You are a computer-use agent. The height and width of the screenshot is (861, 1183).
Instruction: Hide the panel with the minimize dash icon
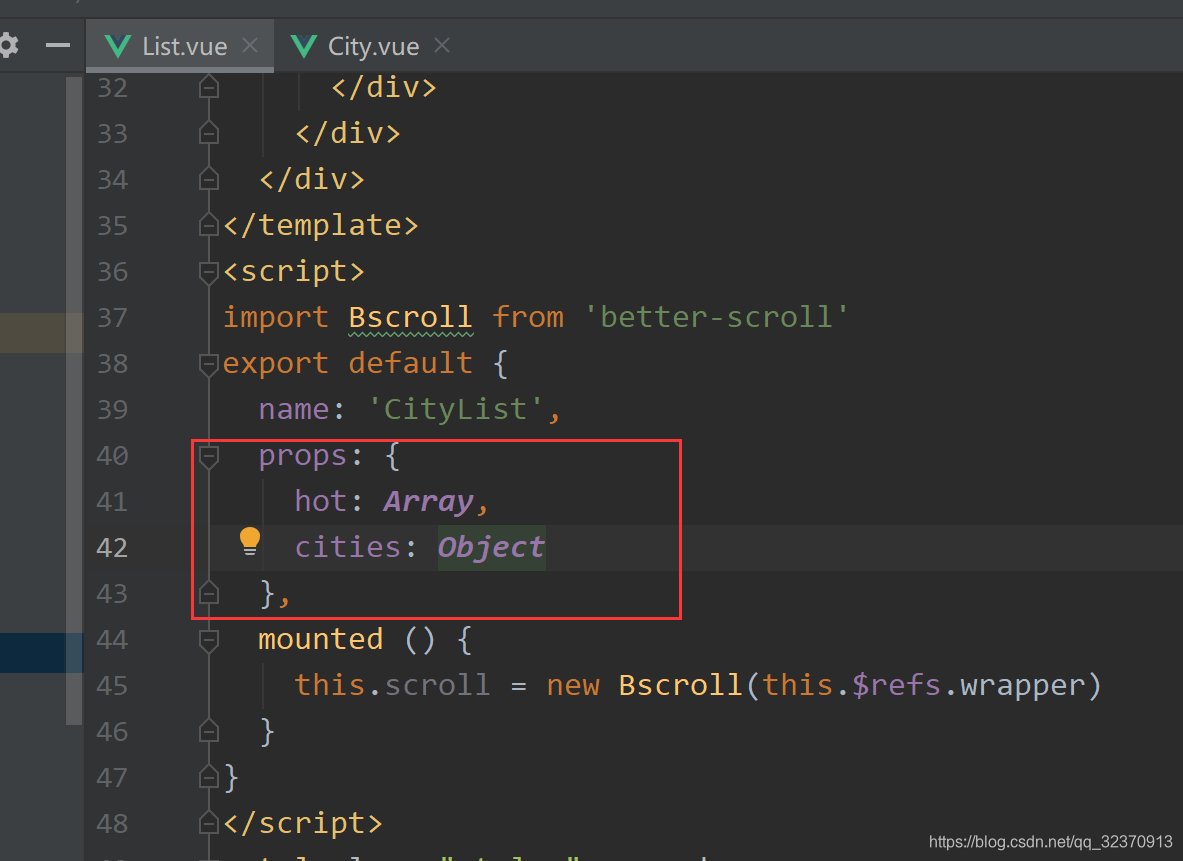tap(57, 45)
